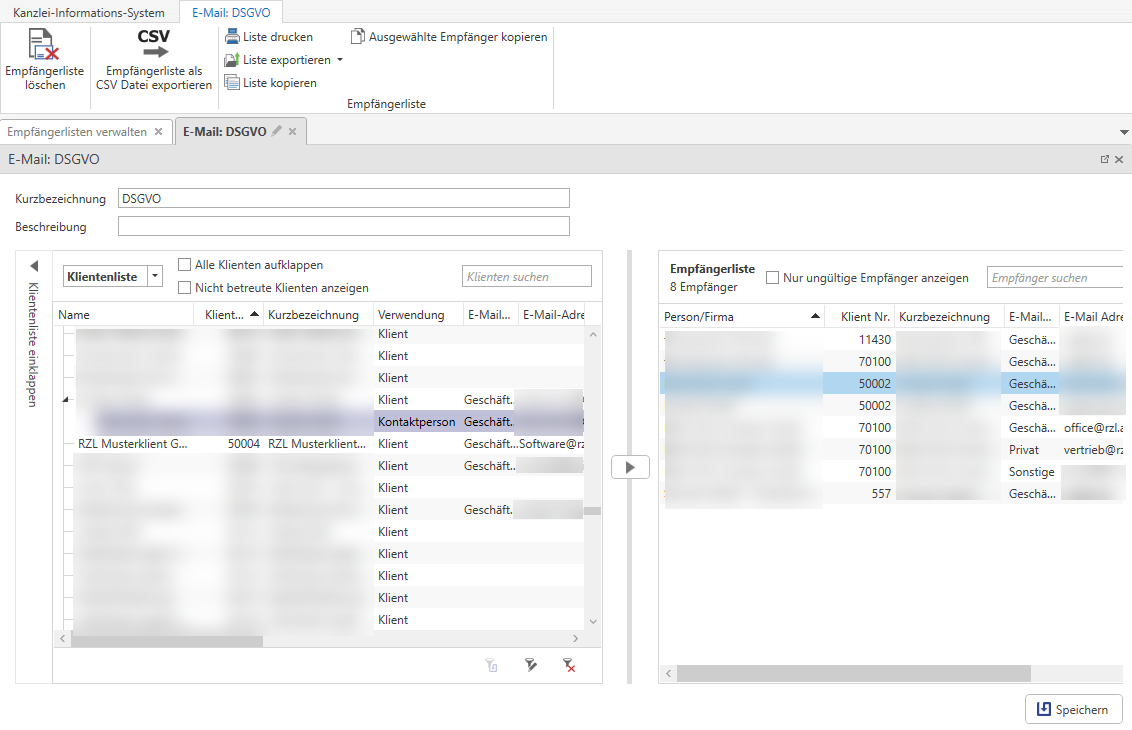Click Liste kopieren in the ribbon
This screenshot has height=730, width=1132.
[x=270, y=83]
